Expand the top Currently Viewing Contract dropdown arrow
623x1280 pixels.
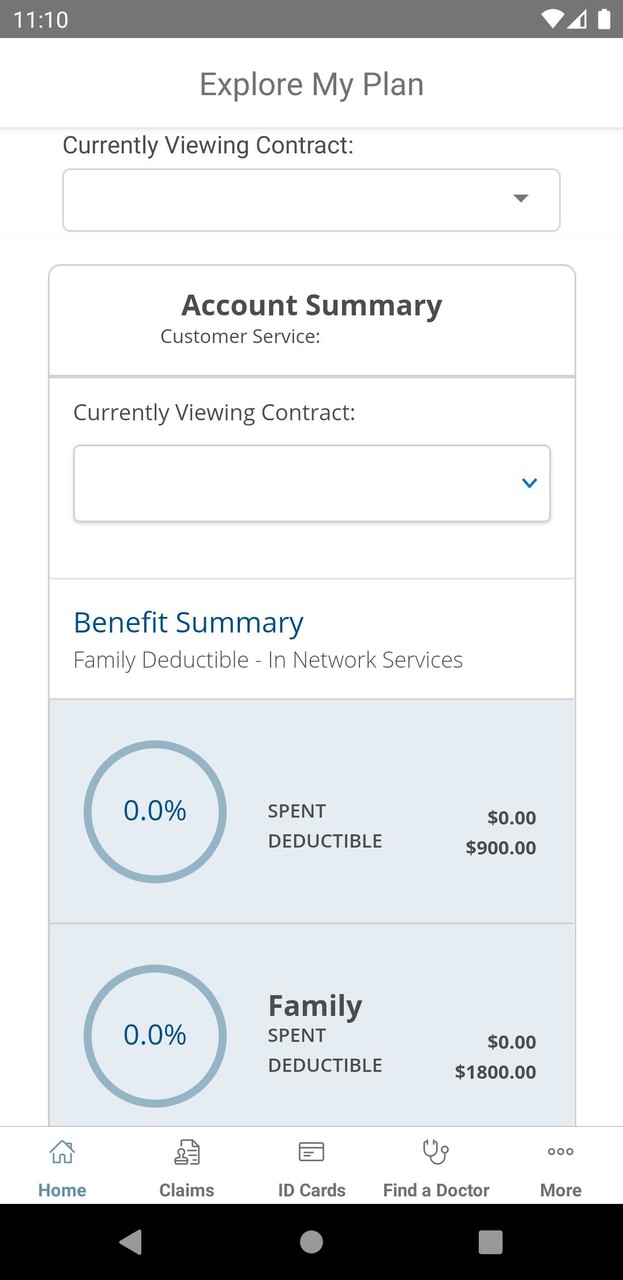pyautogui.click(x=520, y=198)
